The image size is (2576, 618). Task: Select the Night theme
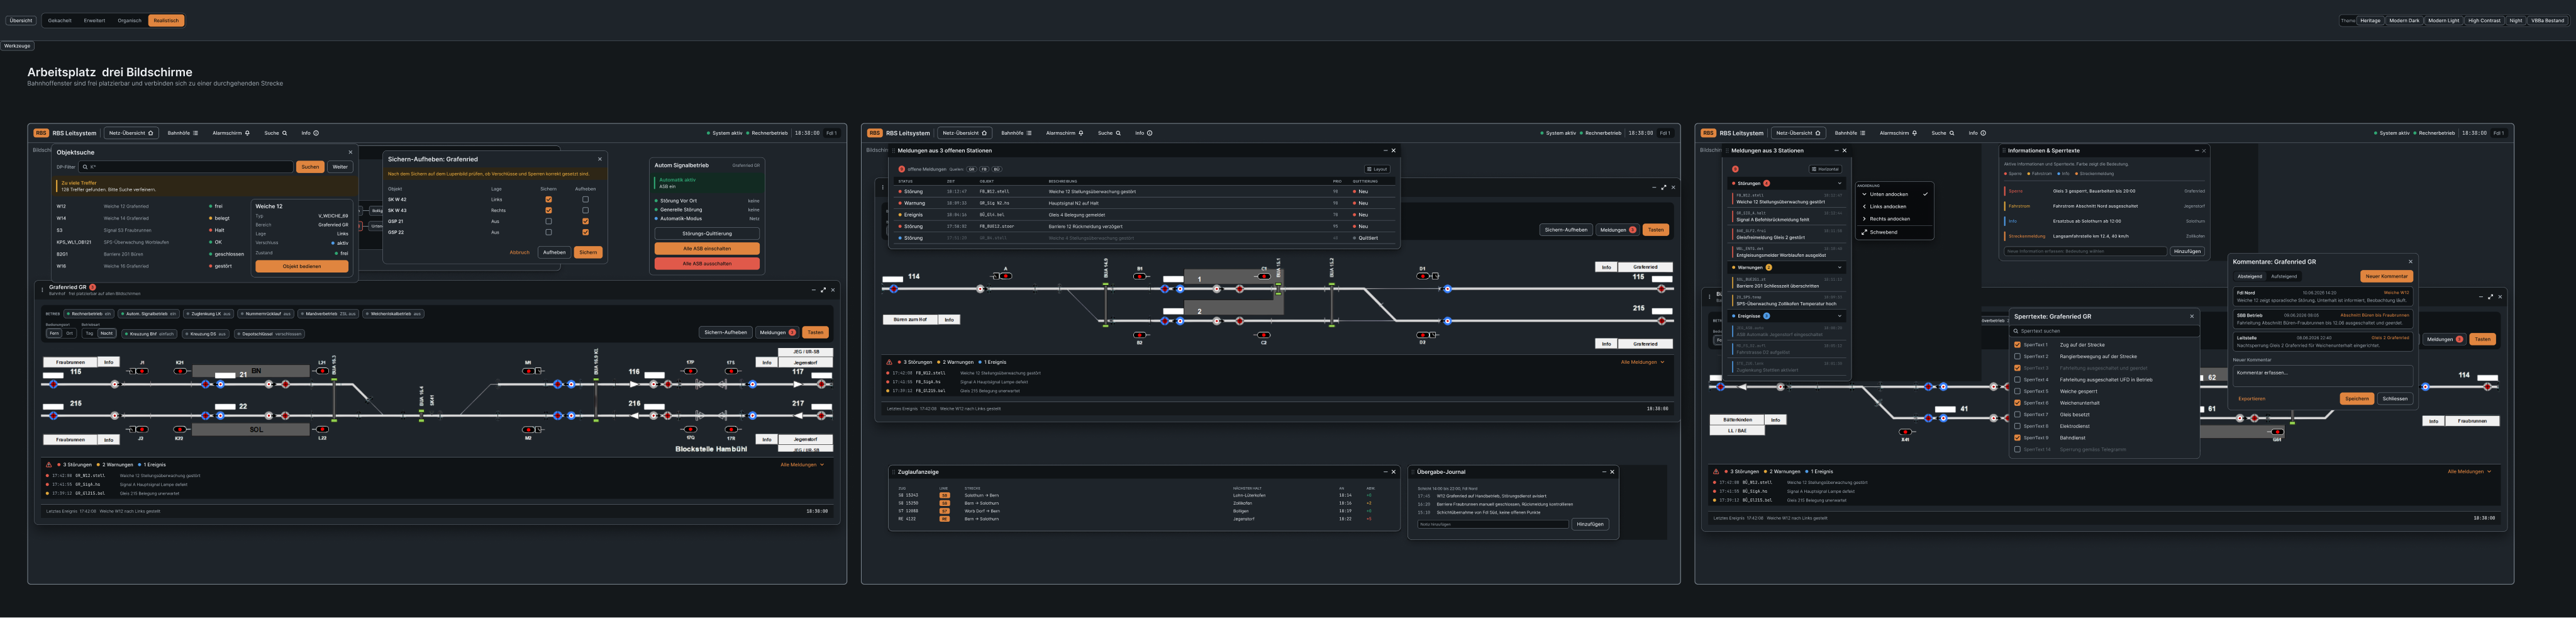(2516, 20)
